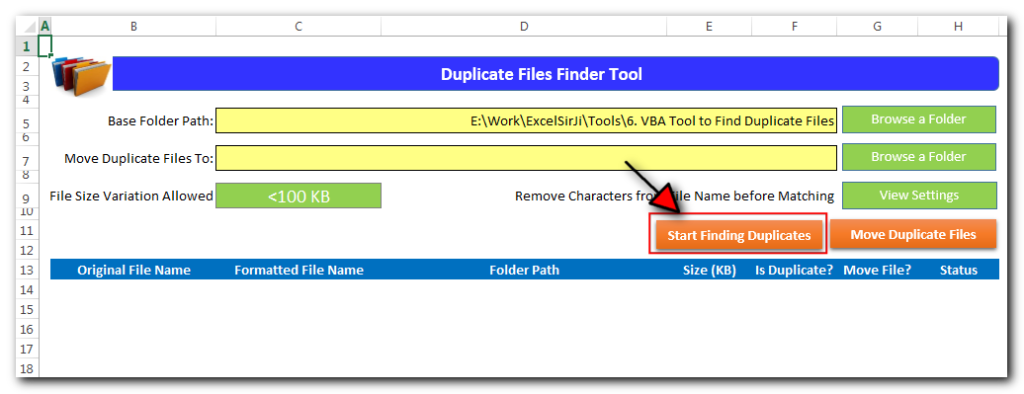
Task: Click the Duplicate Files Finder Tool title banner
Action: point(555,74)
